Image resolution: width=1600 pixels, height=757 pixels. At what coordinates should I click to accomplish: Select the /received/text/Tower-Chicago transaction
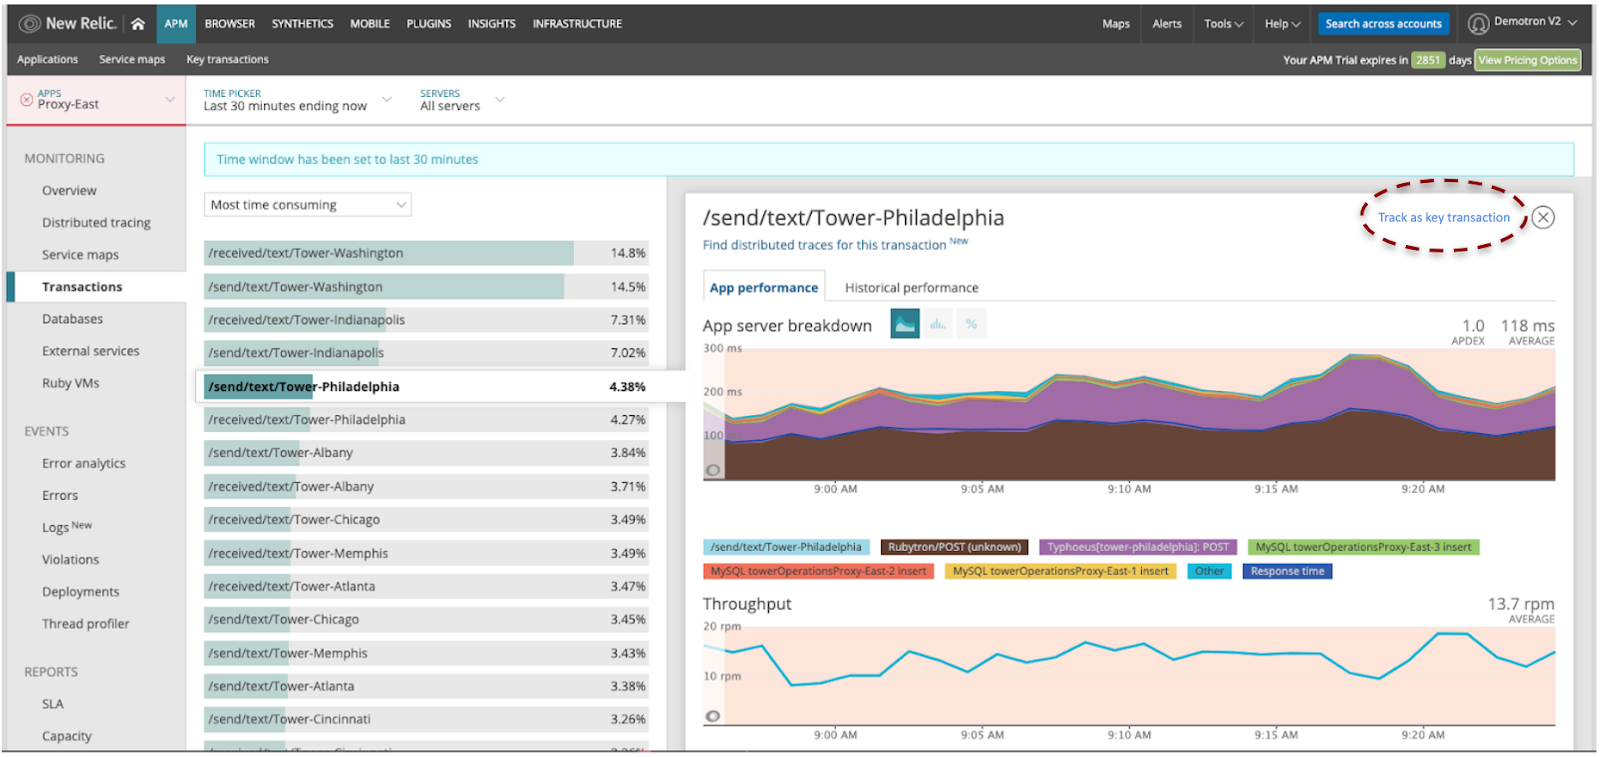click(426, 520)
